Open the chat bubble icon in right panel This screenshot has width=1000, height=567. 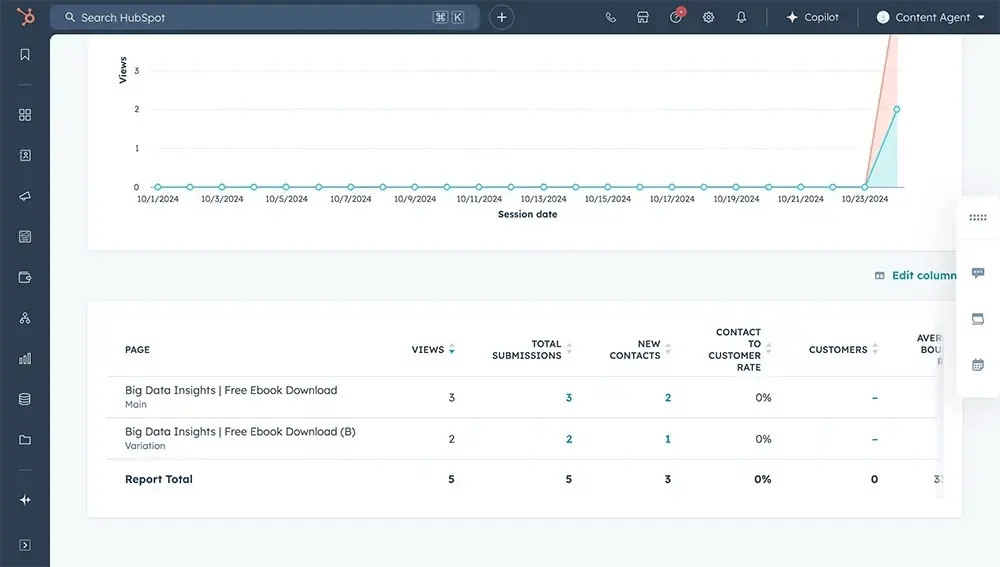click(x=978, y=273)
